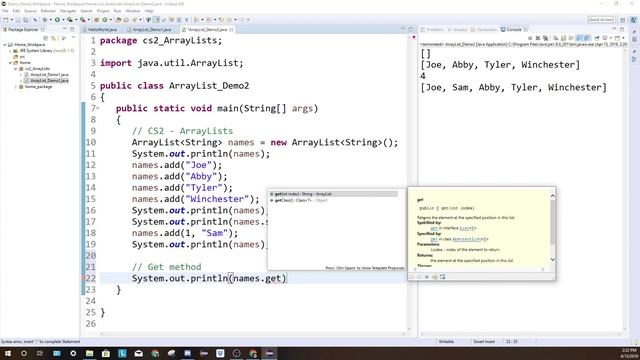The image size is (640, 360).
Task: Open the Project menu
Action: pos(103,11)
